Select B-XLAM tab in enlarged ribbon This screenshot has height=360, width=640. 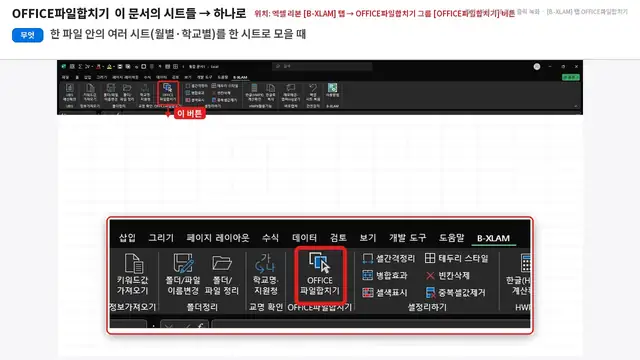tap(493, 238)
